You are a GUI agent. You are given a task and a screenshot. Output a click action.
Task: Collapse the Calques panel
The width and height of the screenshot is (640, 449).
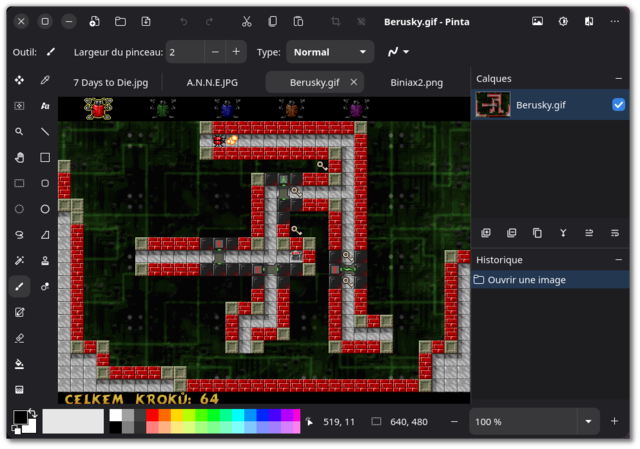point(618,78)
